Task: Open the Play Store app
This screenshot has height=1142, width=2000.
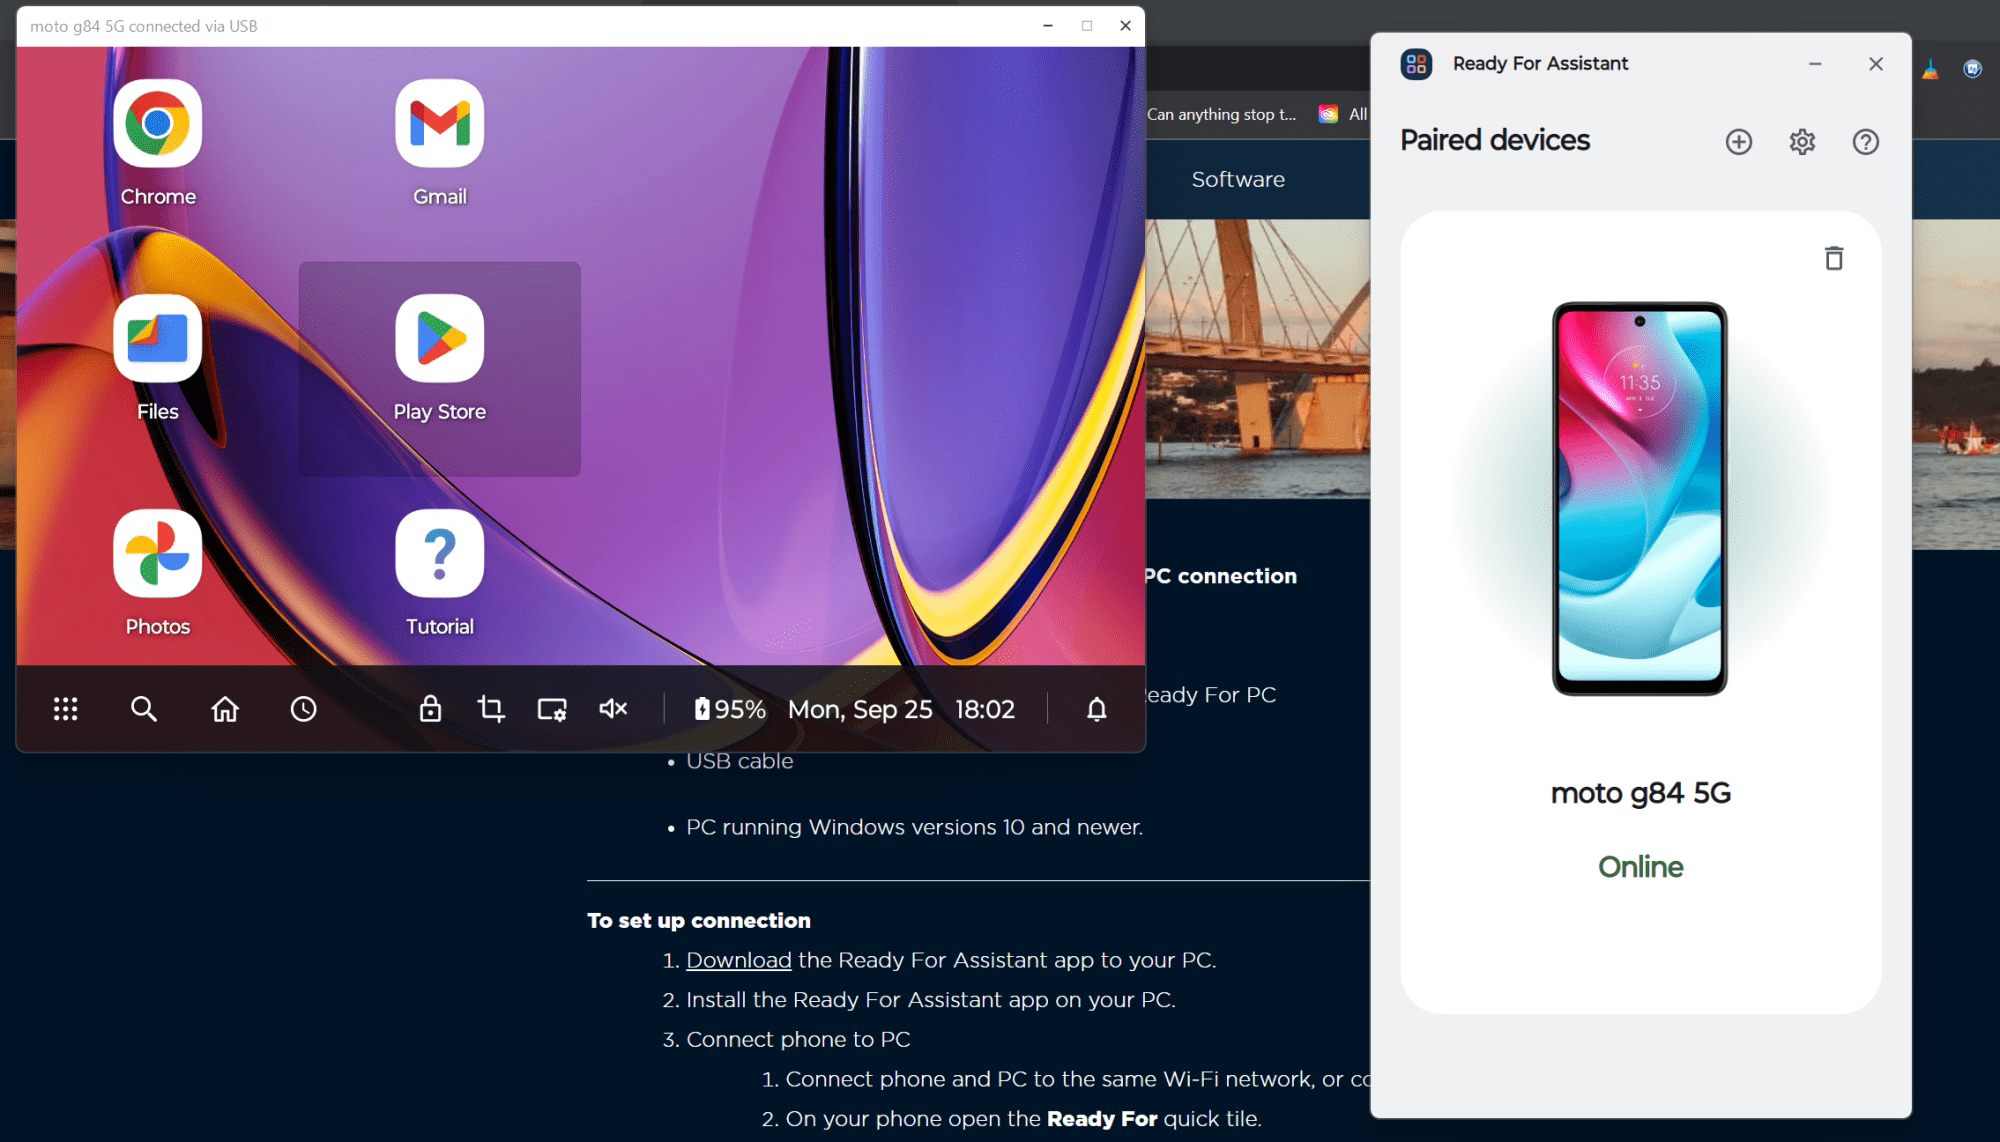Action: [439, 339]
